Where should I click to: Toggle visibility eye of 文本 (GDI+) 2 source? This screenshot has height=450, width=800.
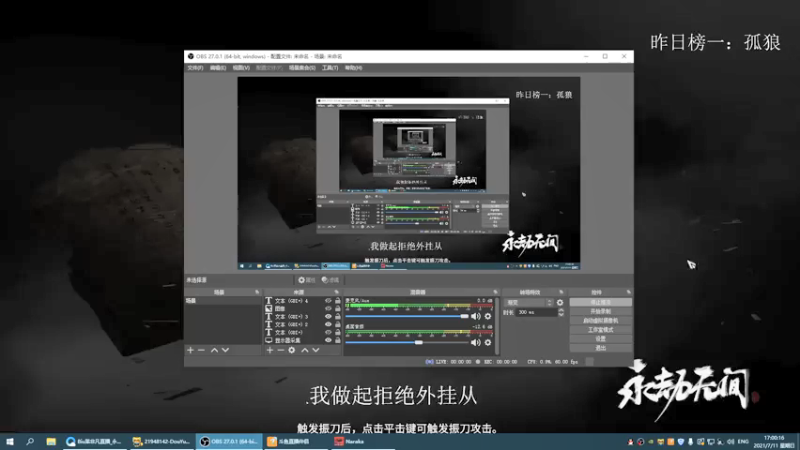click(328, 324)
